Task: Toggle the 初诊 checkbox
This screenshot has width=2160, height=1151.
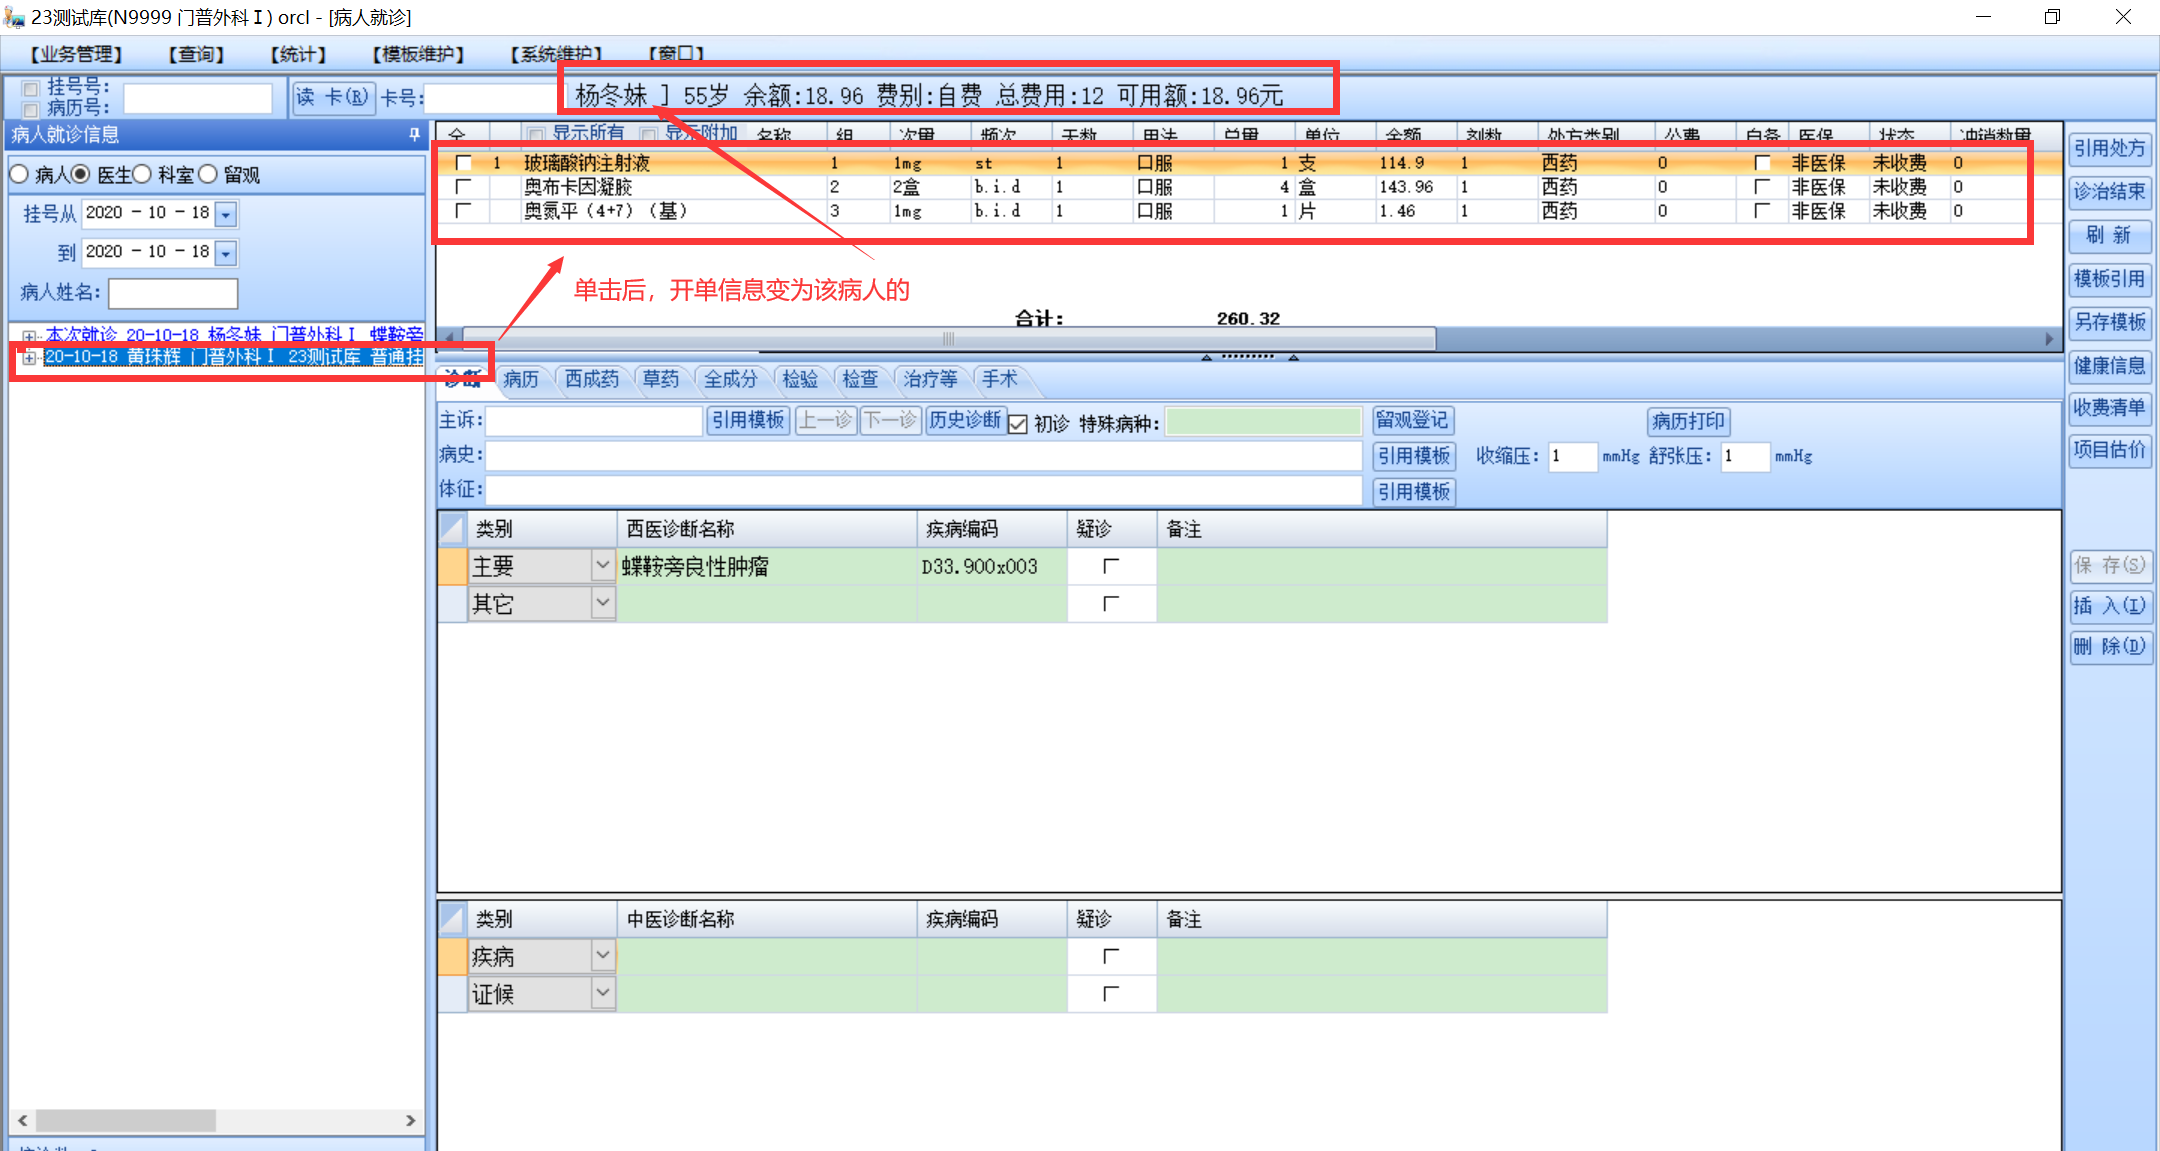Action: tap(1018, 423)
